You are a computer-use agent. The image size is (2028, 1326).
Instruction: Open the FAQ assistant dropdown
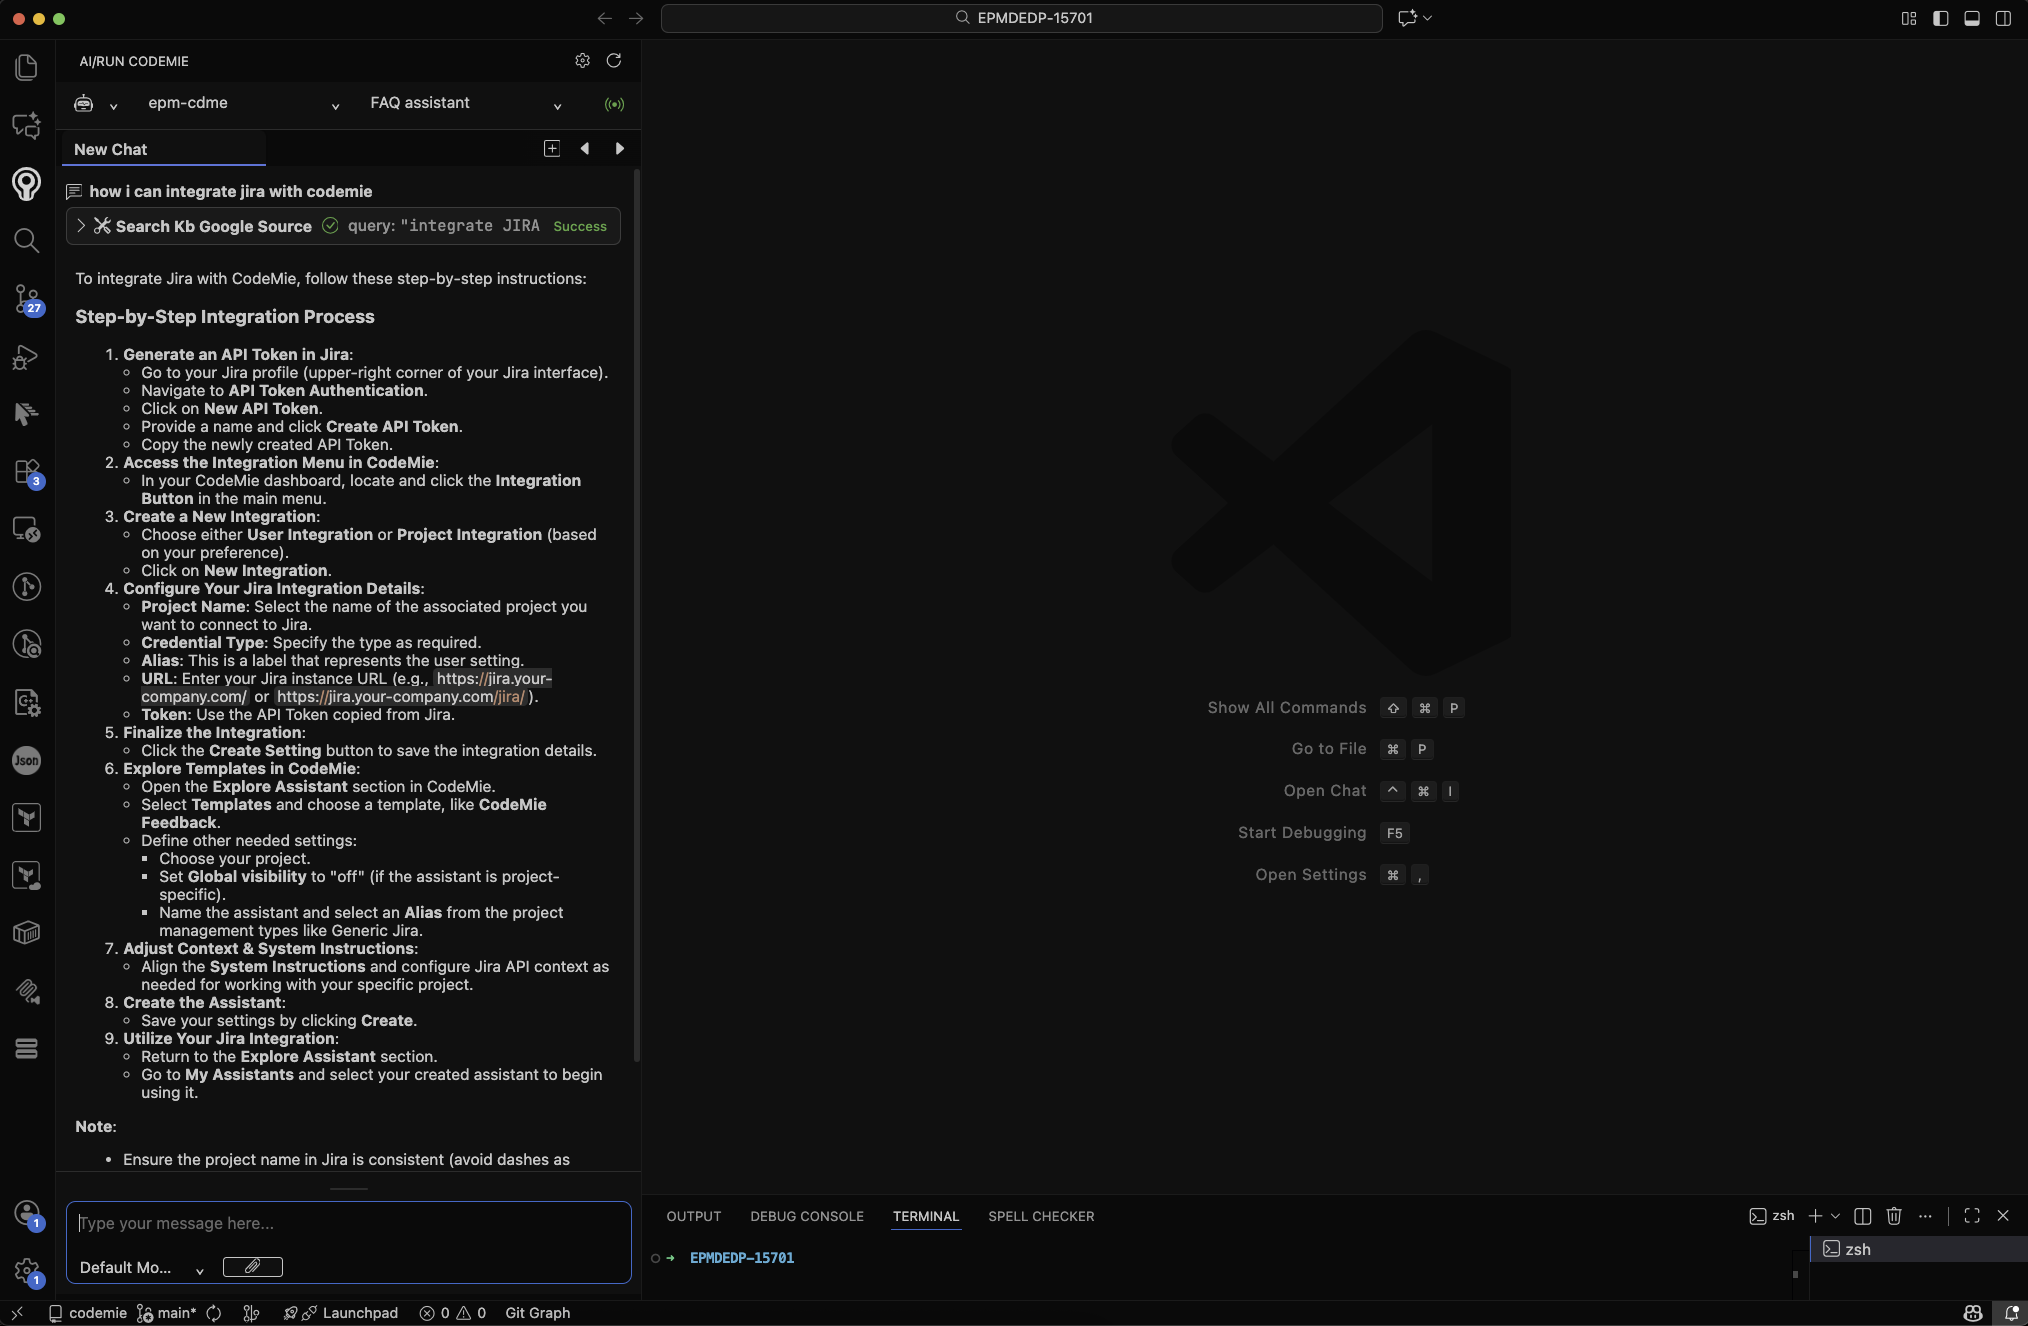[x=465, y=104]
